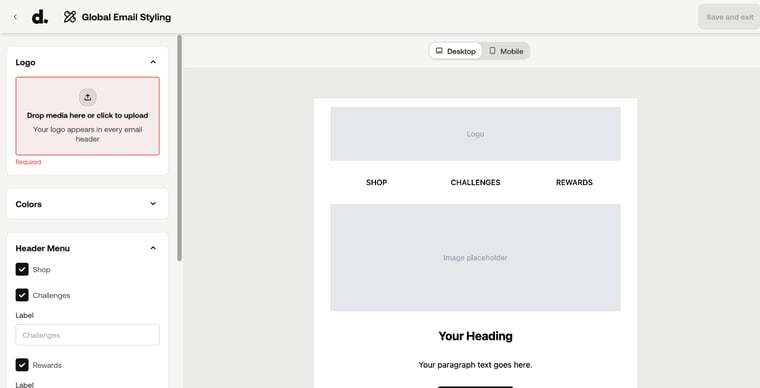760x388 pixels.
Task: Click REWARDS in the email preview menu
Action: [574, 183]
